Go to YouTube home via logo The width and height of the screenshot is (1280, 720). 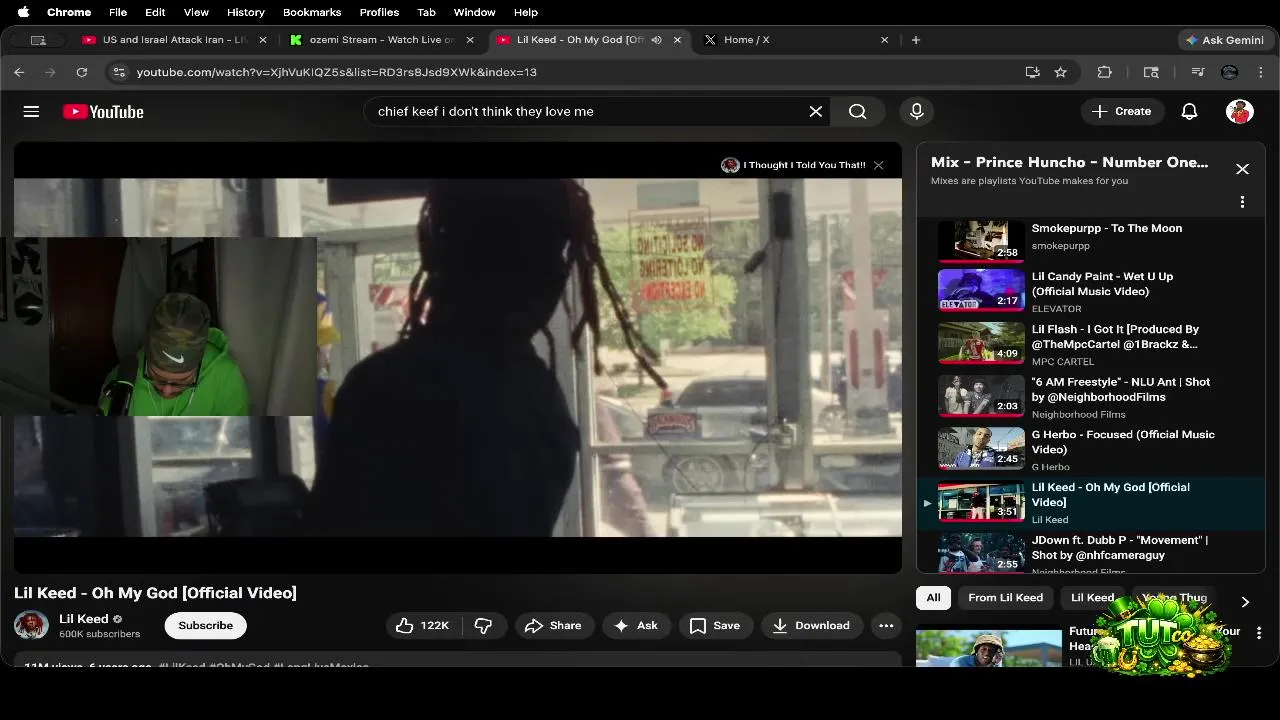[x=104, y=111]
